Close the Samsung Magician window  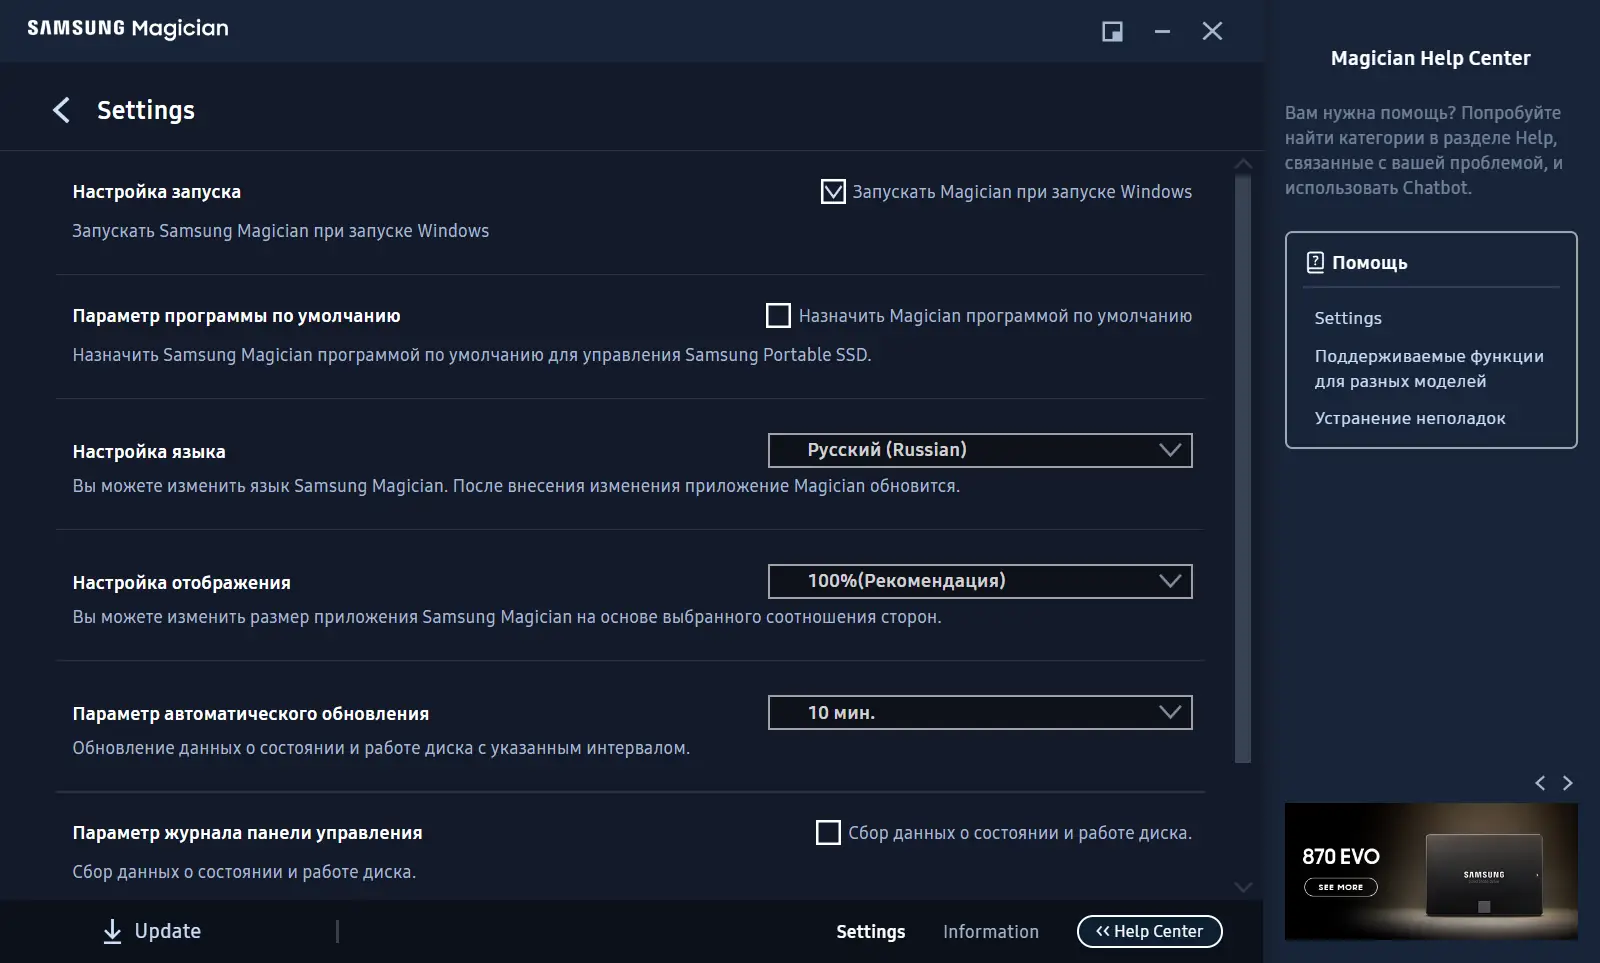pyautogui.click(x=1212, y=32)
